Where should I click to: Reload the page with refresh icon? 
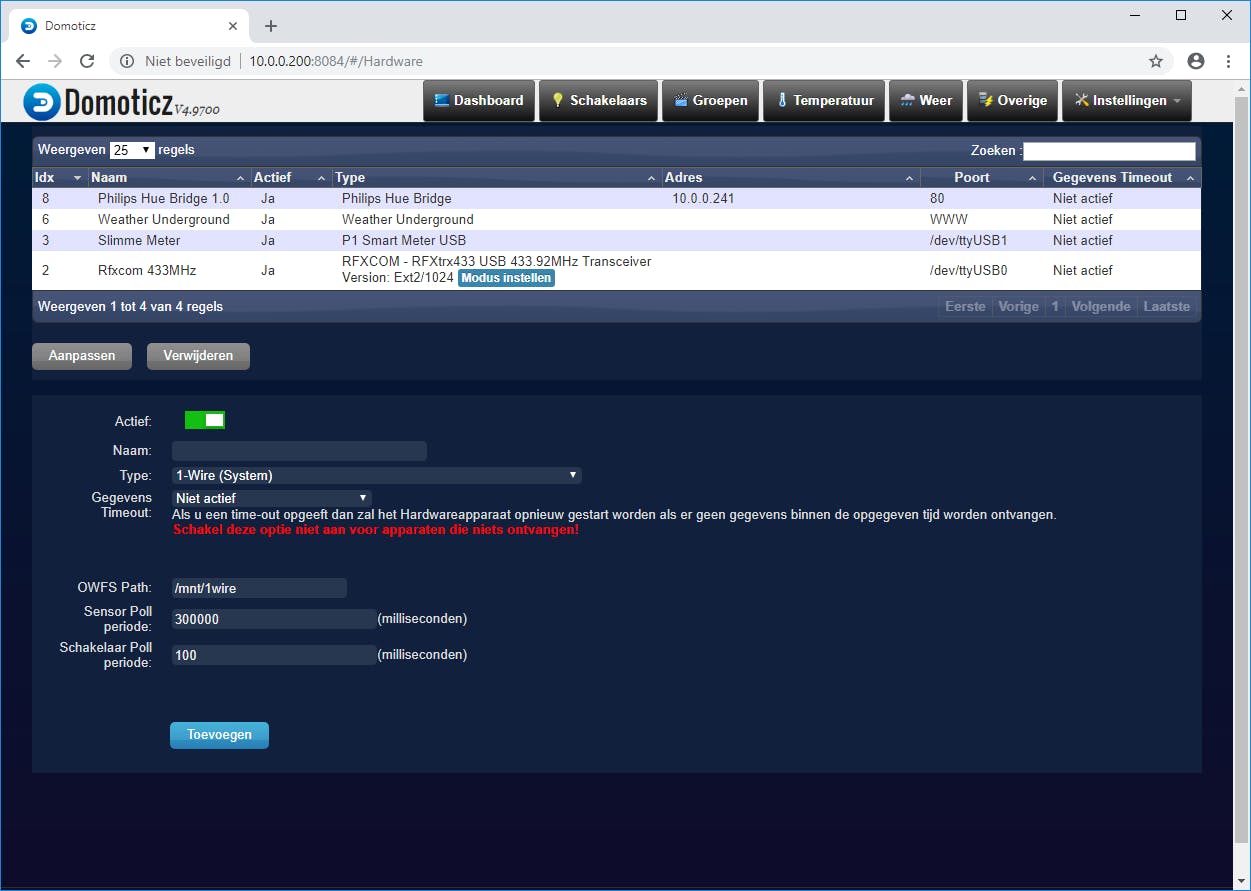87,61
